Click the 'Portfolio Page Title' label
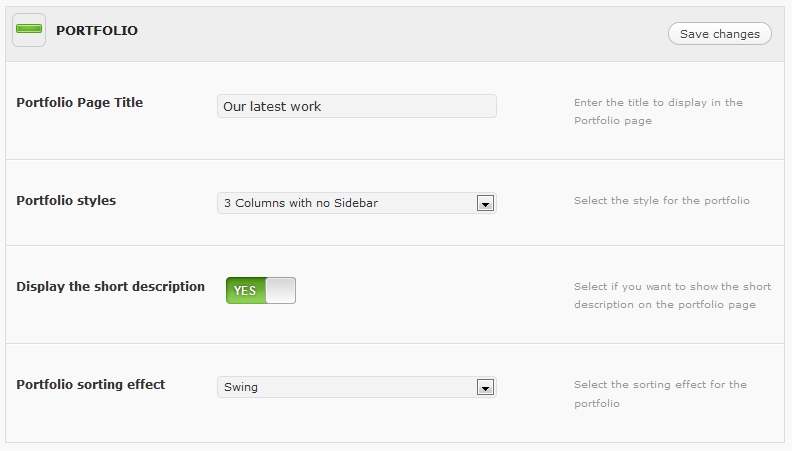Screen dimensions: 792x451 pos(80,102)
